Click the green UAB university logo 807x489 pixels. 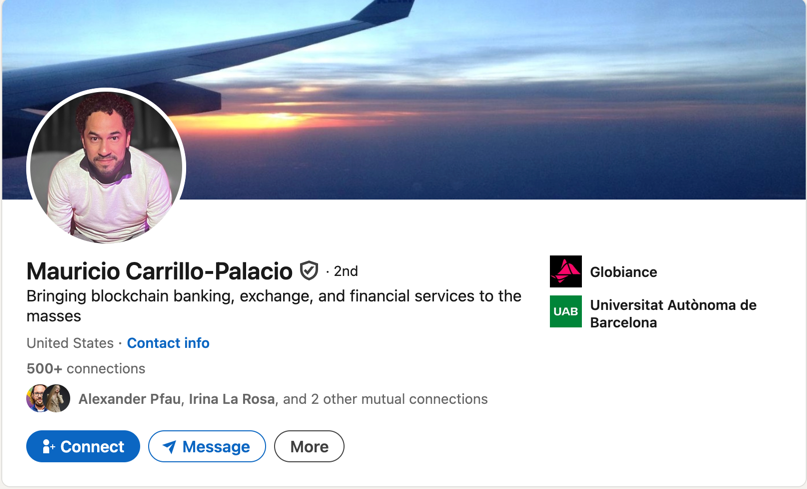[x=565, y=312]
